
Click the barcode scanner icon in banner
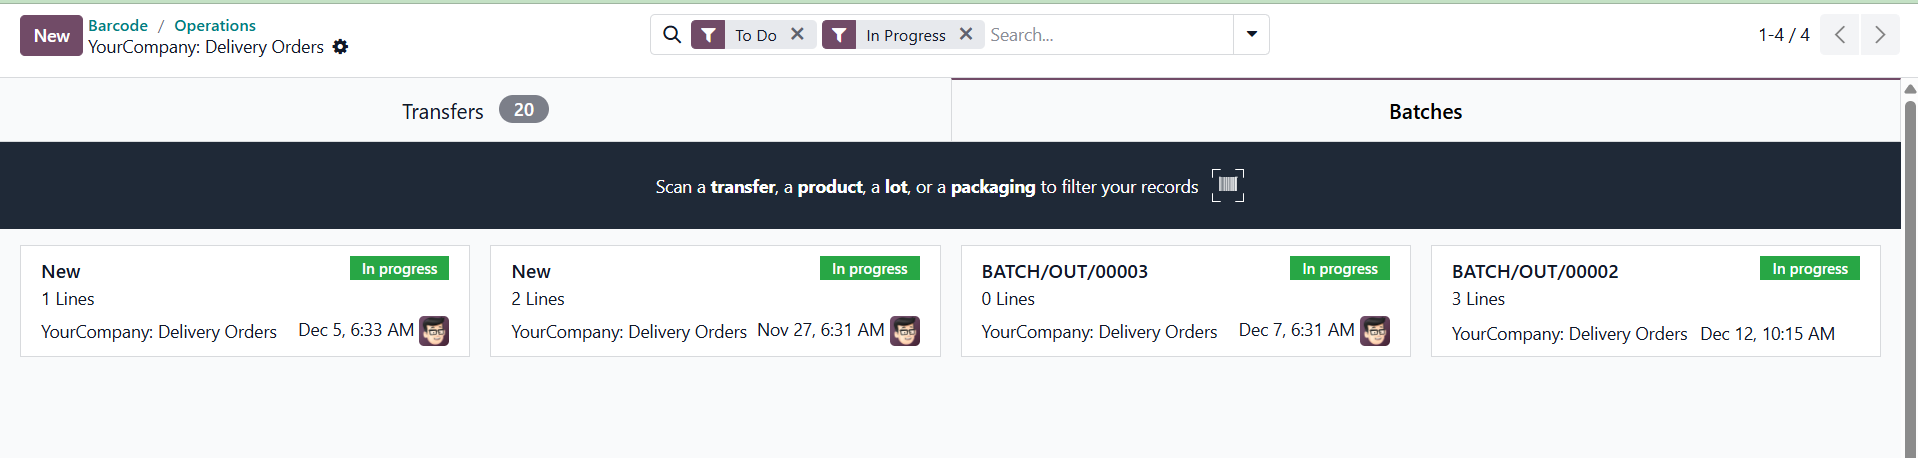click(x=1228, y=185)
